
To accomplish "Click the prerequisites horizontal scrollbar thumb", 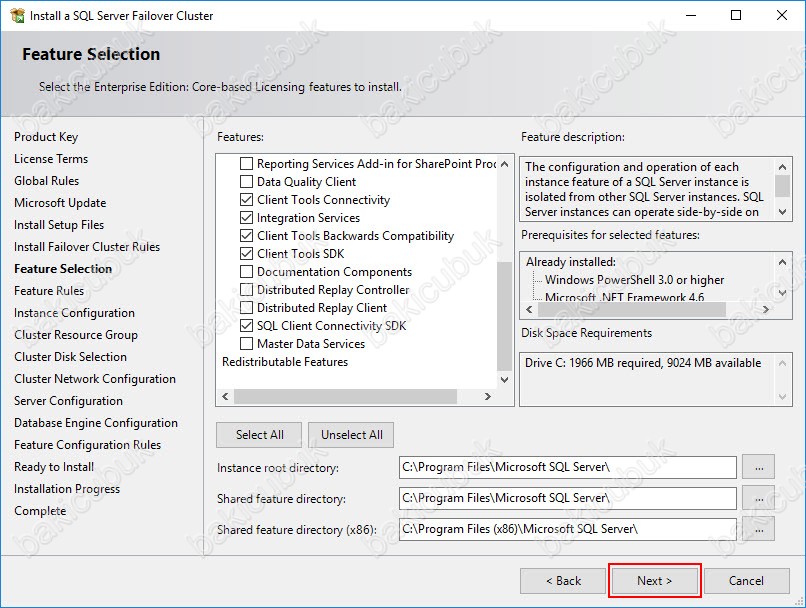I will coord(632,309).
